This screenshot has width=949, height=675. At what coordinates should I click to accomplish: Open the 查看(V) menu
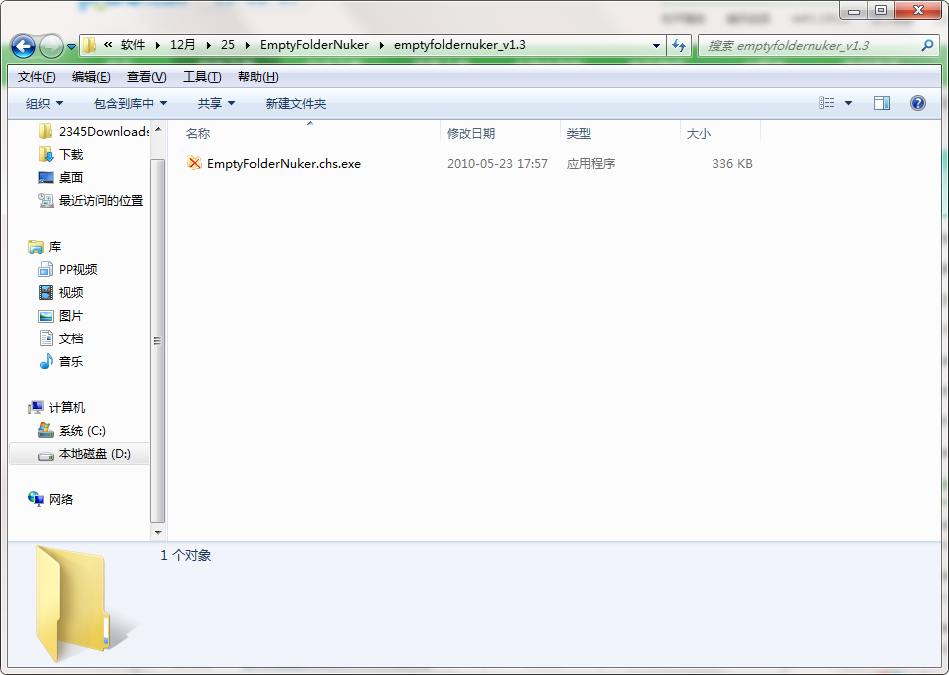click(x=142, y=76)
